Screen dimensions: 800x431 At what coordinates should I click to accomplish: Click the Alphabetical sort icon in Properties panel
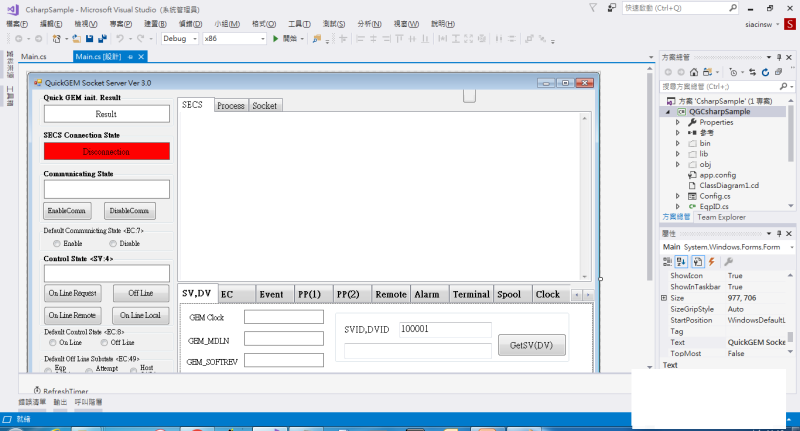(682, 262)
